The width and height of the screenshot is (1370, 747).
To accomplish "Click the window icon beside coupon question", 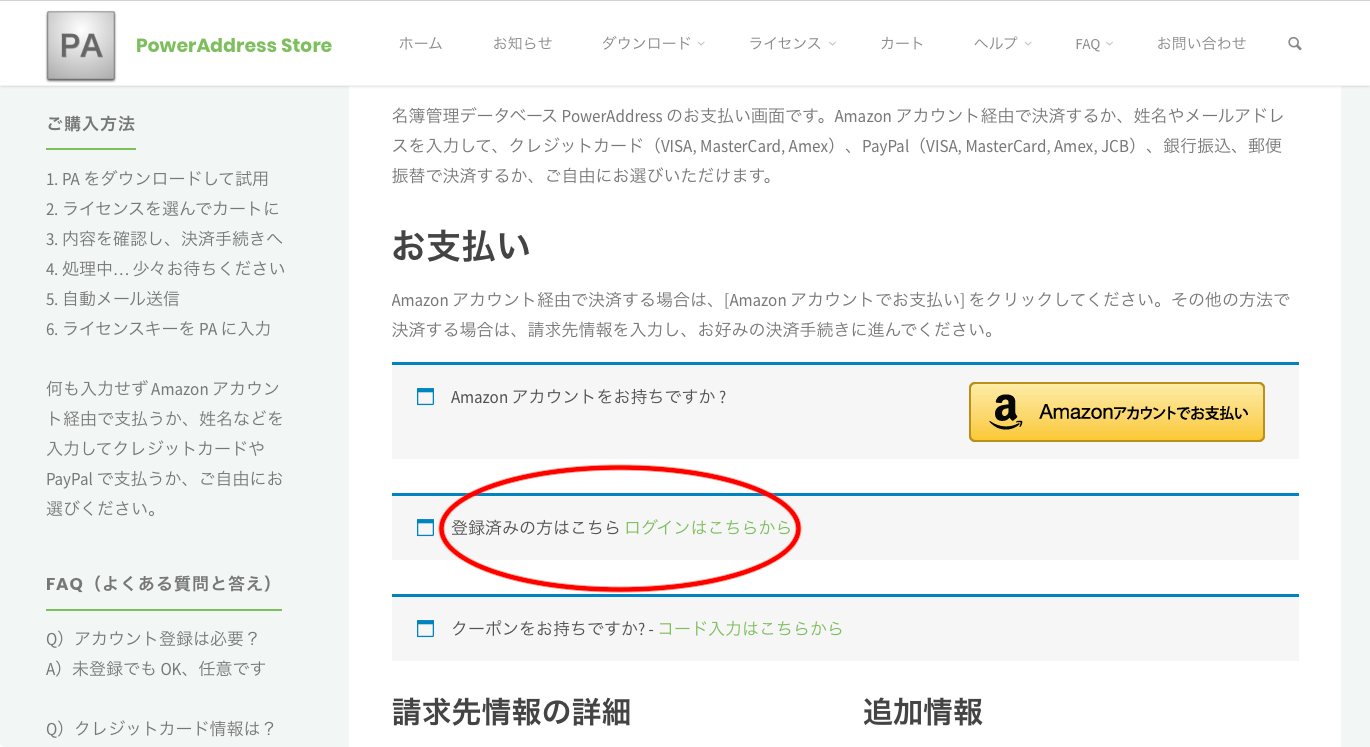I will click(425, 629).
